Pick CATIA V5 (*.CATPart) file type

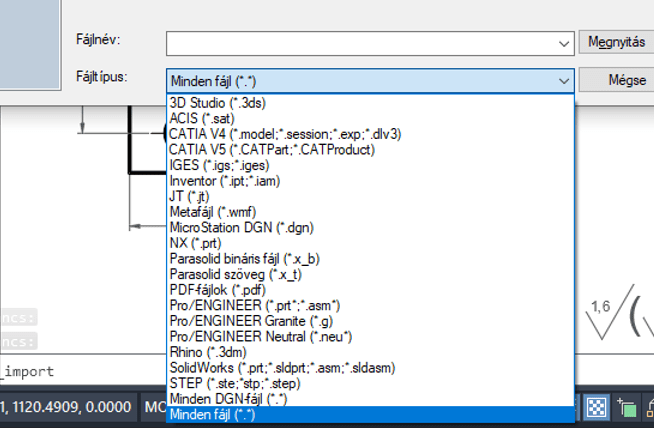point(272,149)
